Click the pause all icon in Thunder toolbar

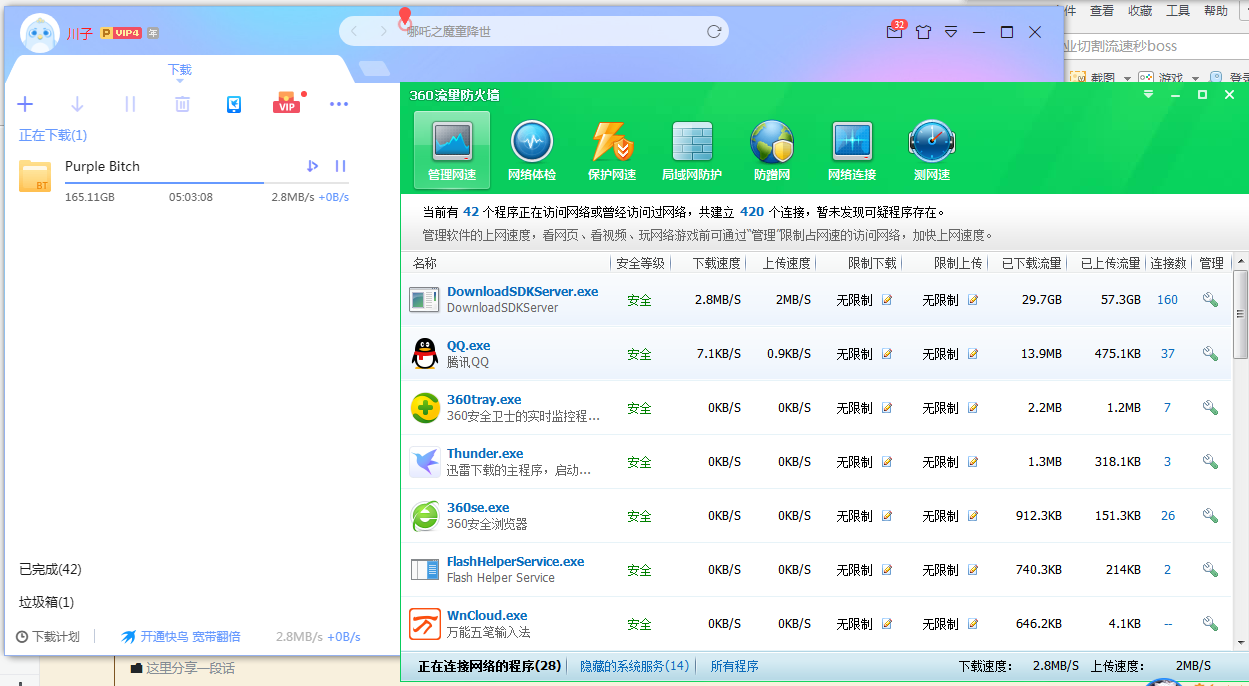click(130, 104)
